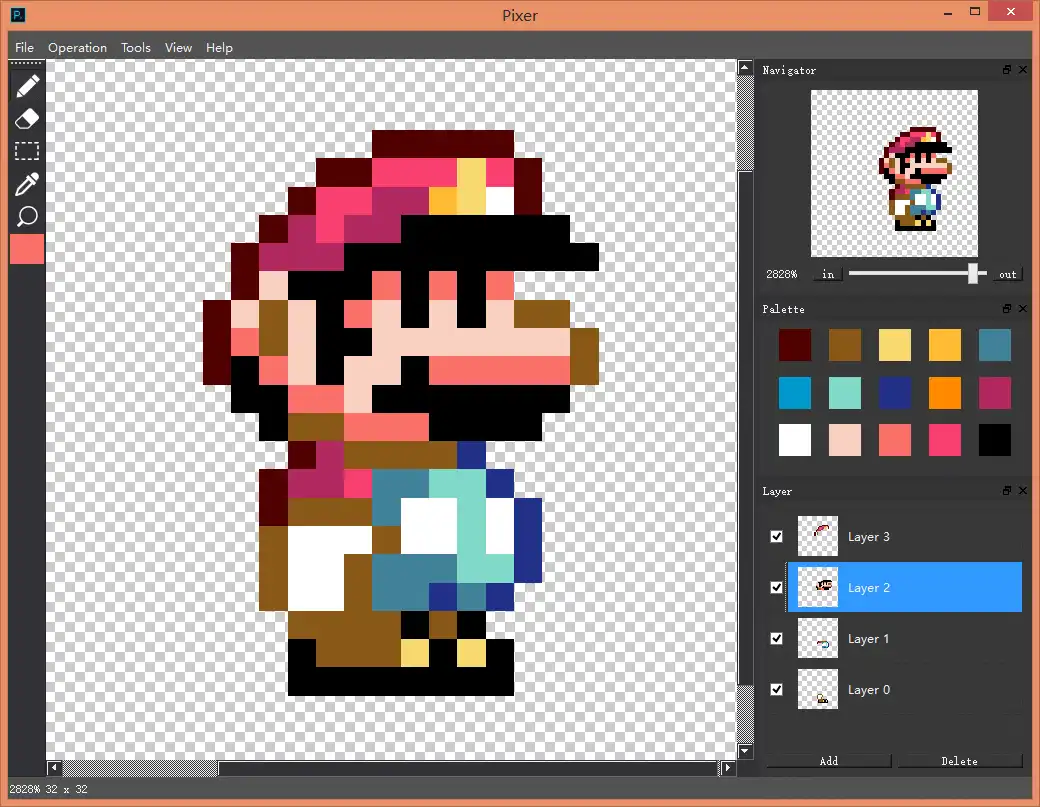1040x807 pixels.
Task: Click the Layer 1 thumbnail
Action: pyautogui.click(x=818, y=639)
